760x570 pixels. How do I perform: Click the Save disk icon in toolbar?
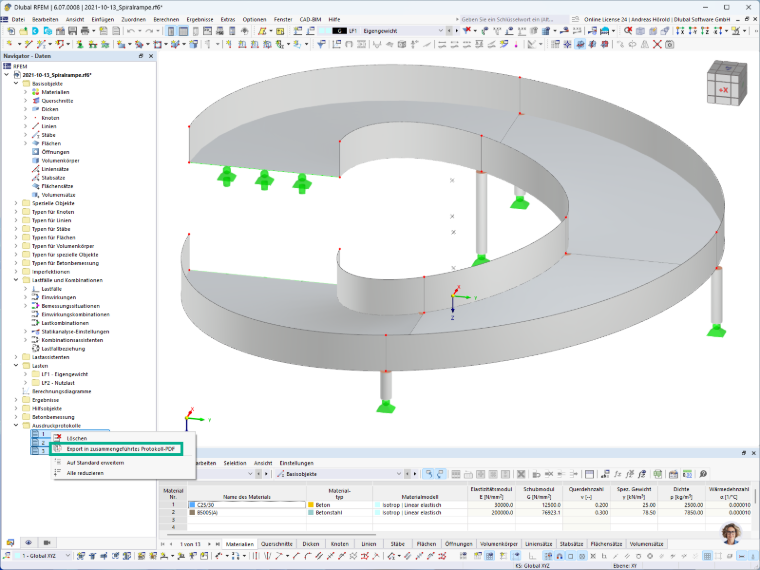click(x=72, y=31)
